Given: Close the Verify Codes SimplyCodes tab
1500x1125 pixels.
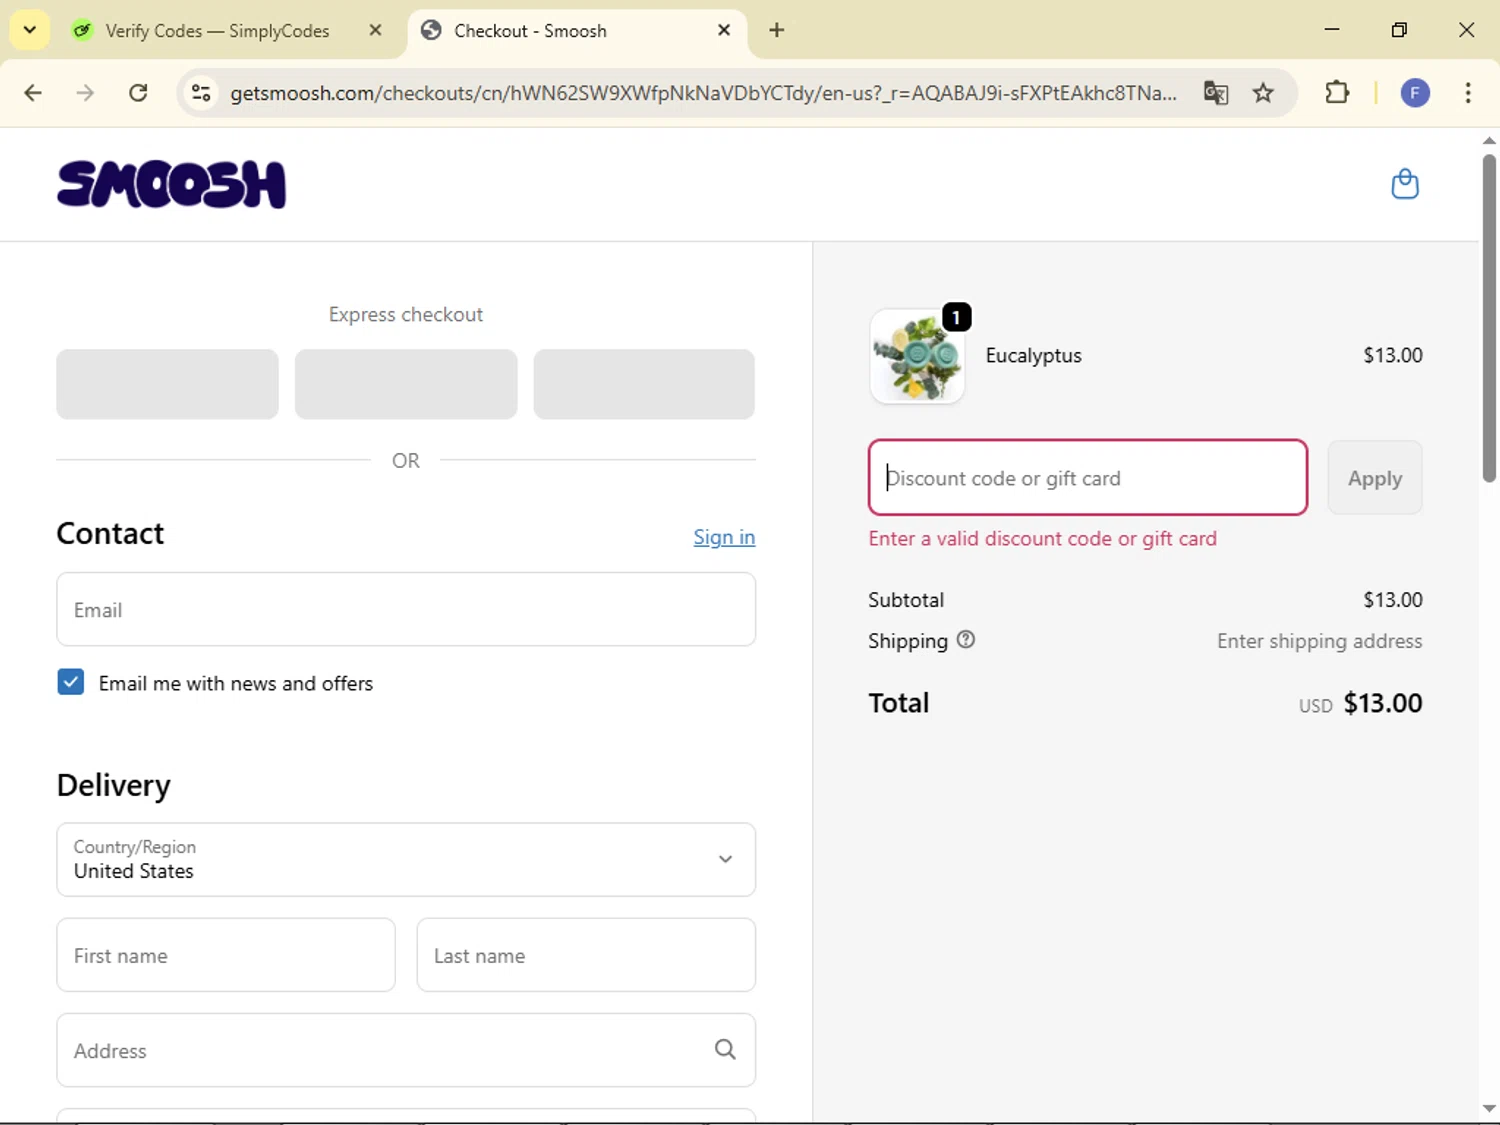Looking at the screenshot, I should click(375, 30).
